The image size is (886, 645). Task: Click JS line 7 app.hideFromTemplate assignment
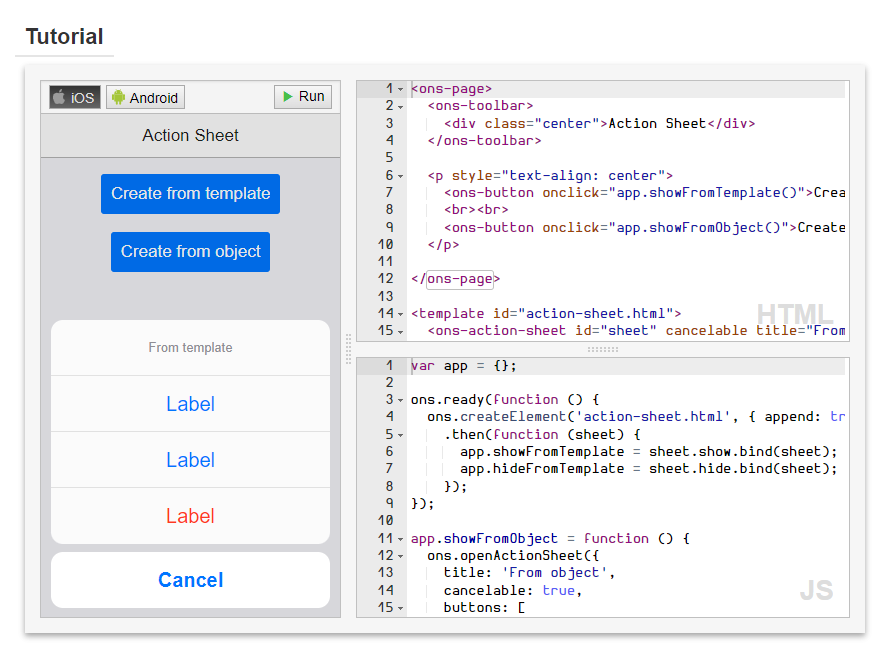[x=649, y=469]
